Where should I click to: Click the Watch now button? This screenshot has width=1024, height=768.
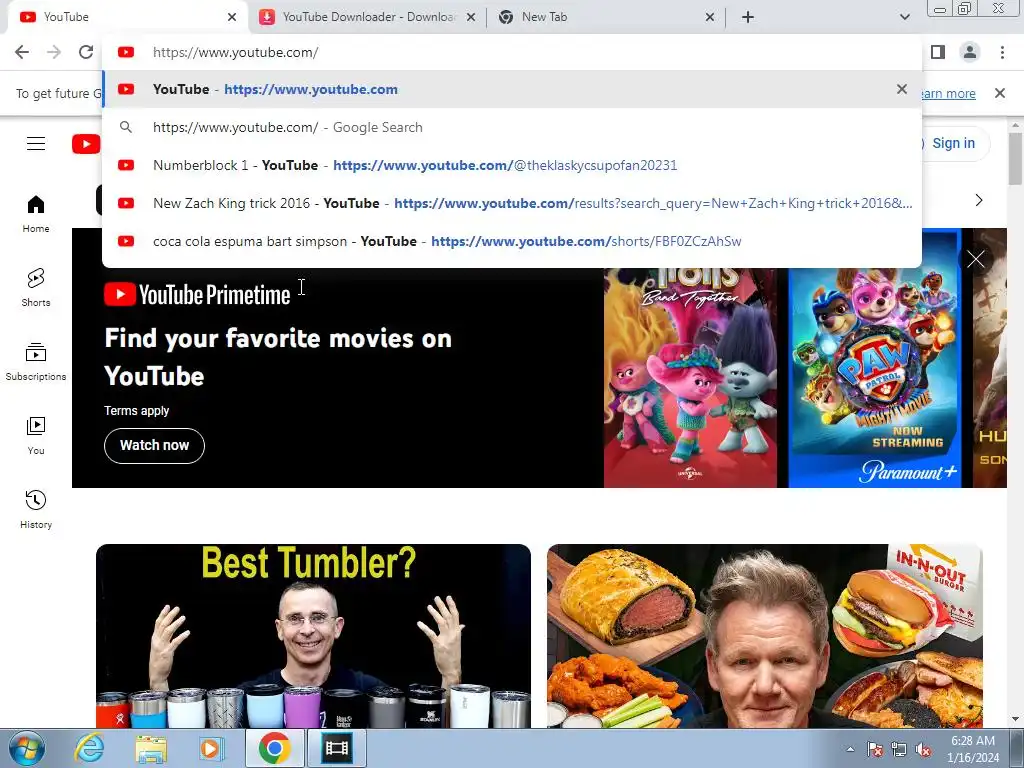click(x=154, y=446)
